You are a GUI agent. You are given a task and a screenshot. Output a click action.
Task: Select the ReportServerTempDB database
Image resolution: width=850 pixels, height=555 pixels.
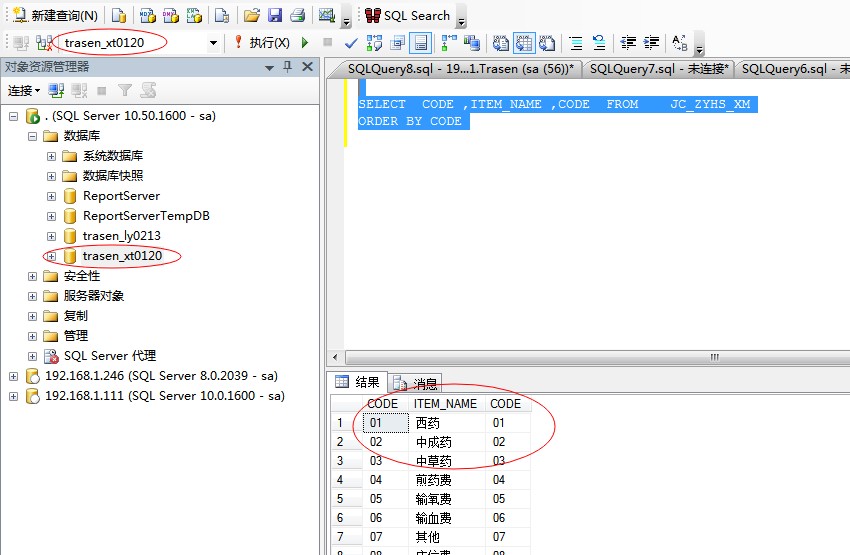point(146,216)
